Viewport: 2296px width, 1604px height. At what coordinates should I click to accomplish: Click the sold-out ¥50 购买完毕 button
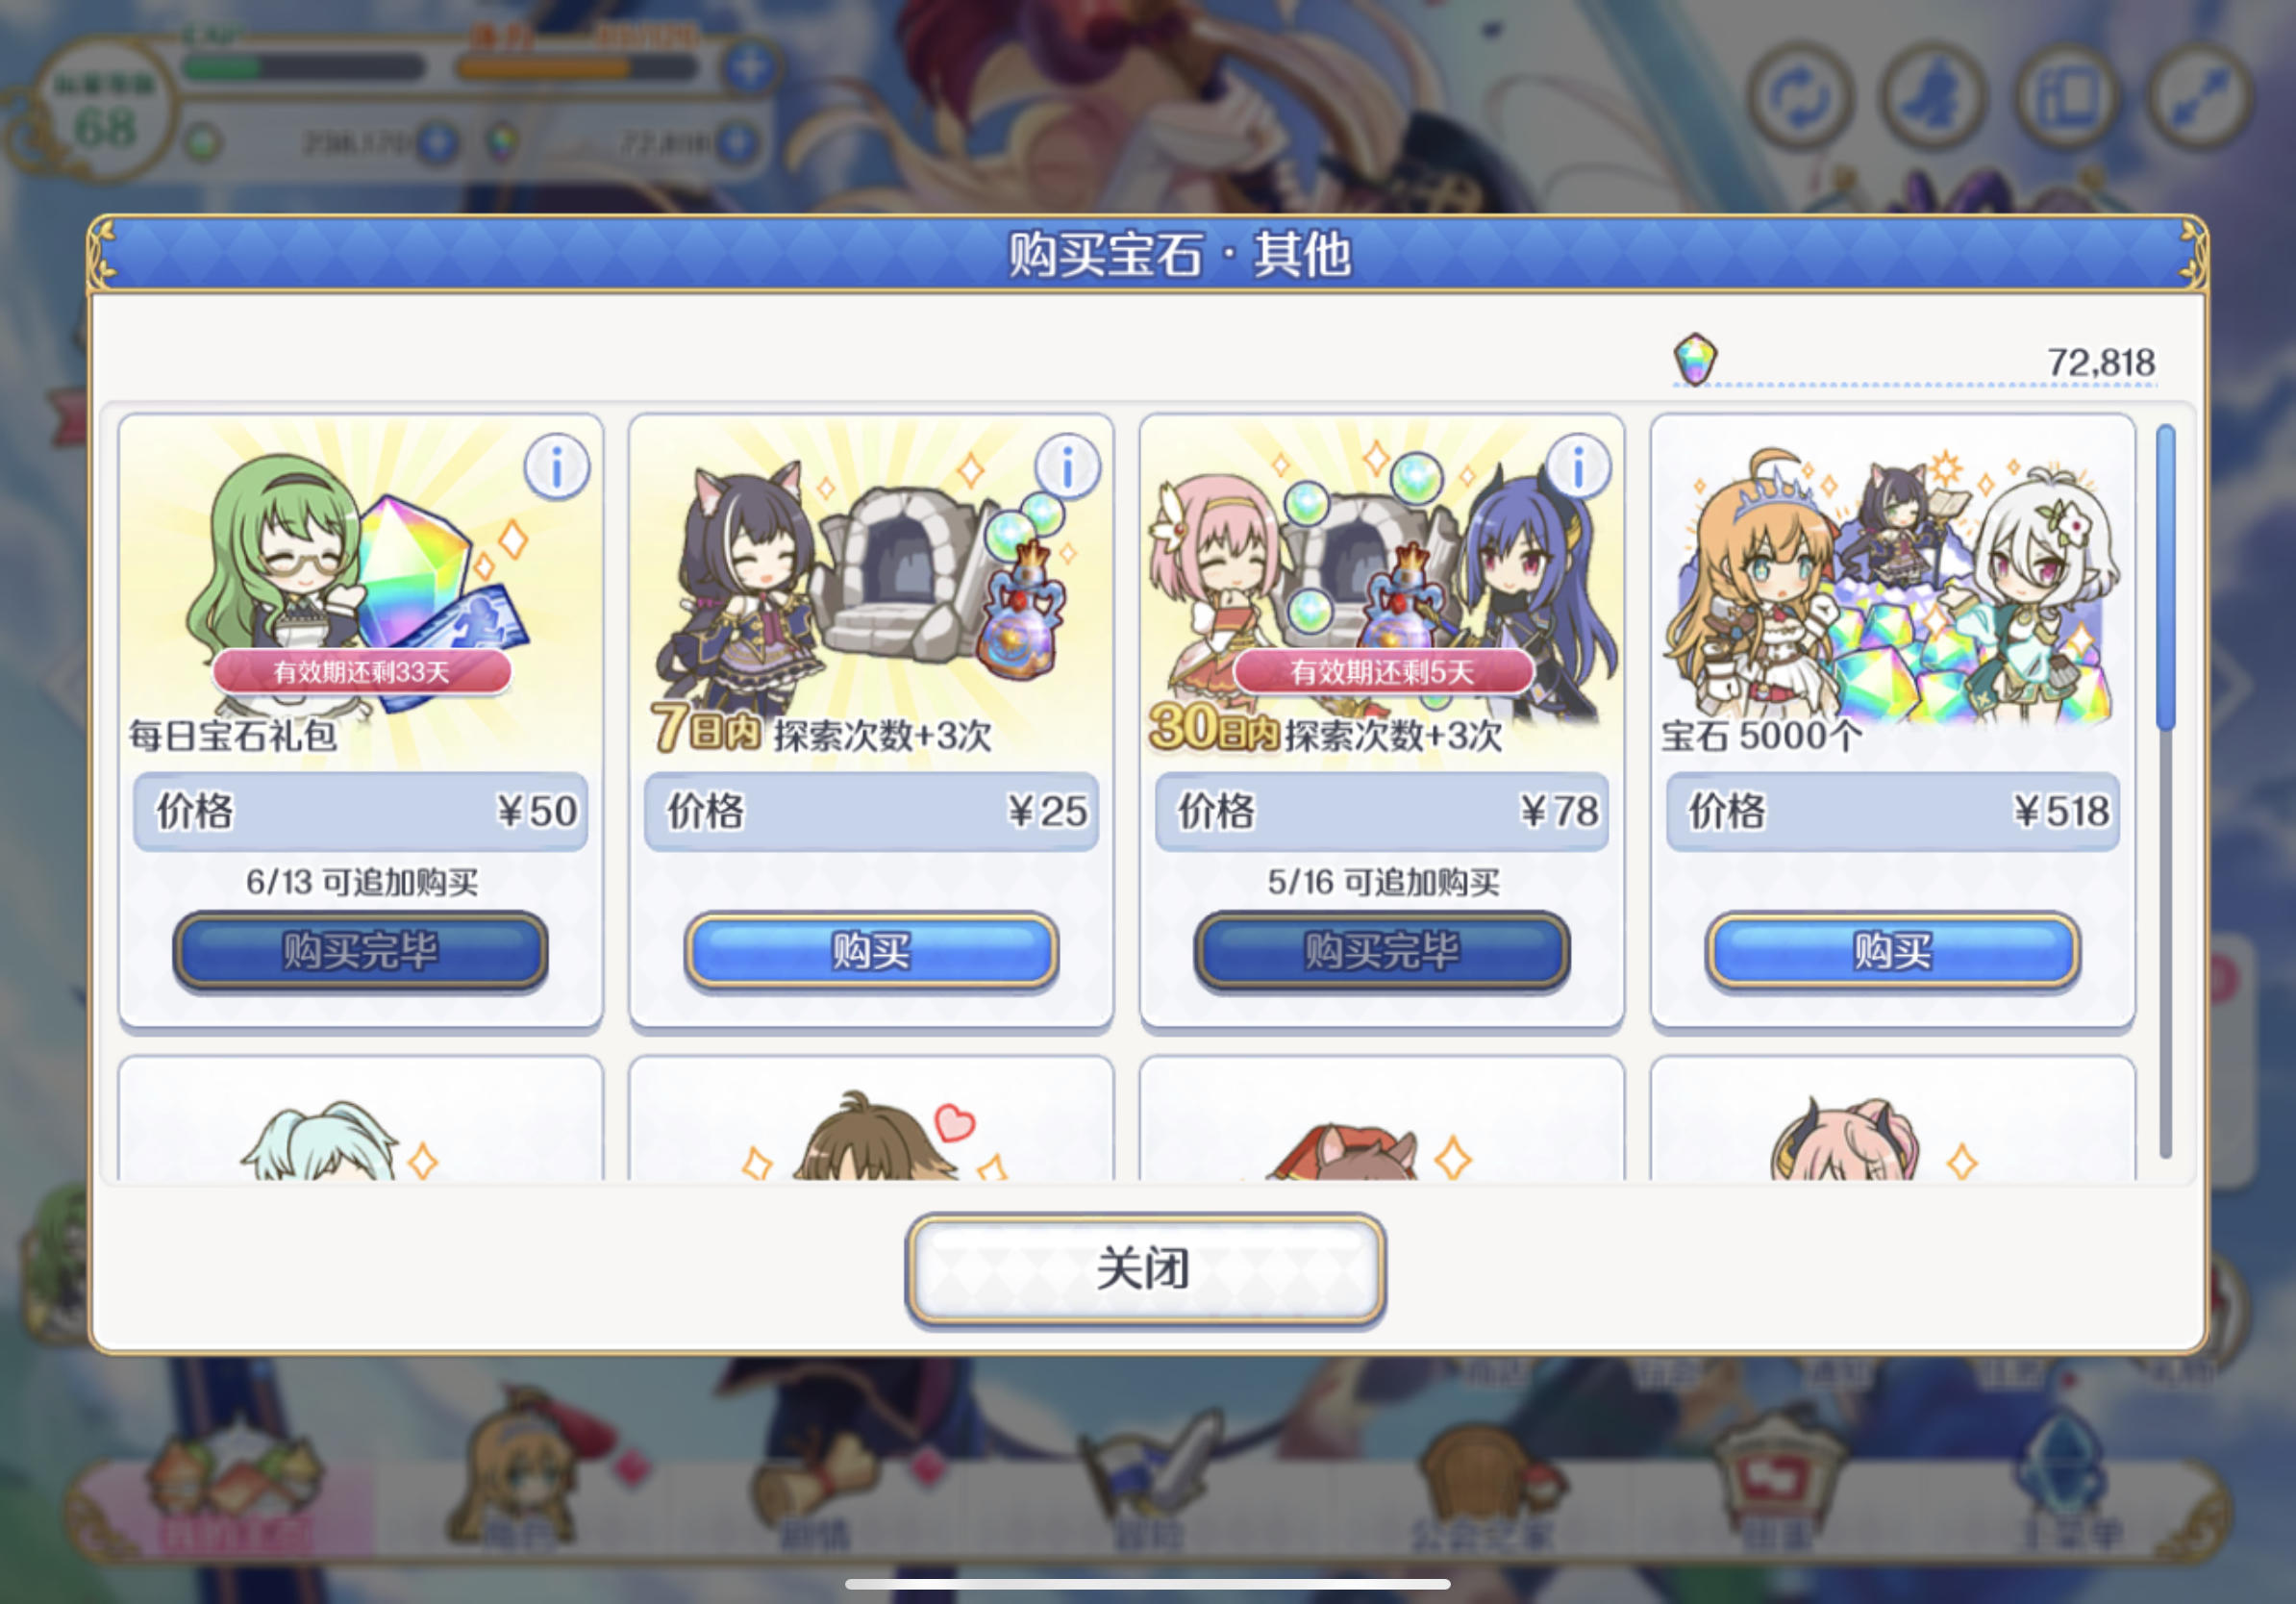[360, 950]
